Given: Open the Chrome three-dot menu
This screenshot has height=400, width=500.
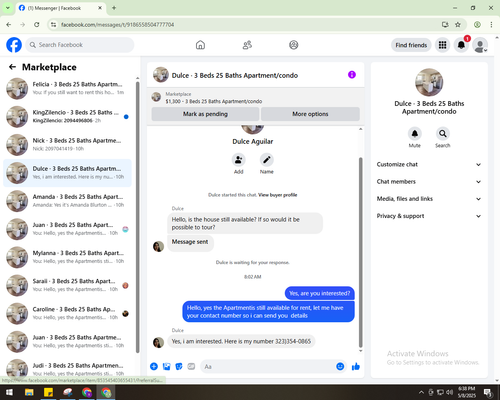Looking at the screenshot, I should (491, 25).
